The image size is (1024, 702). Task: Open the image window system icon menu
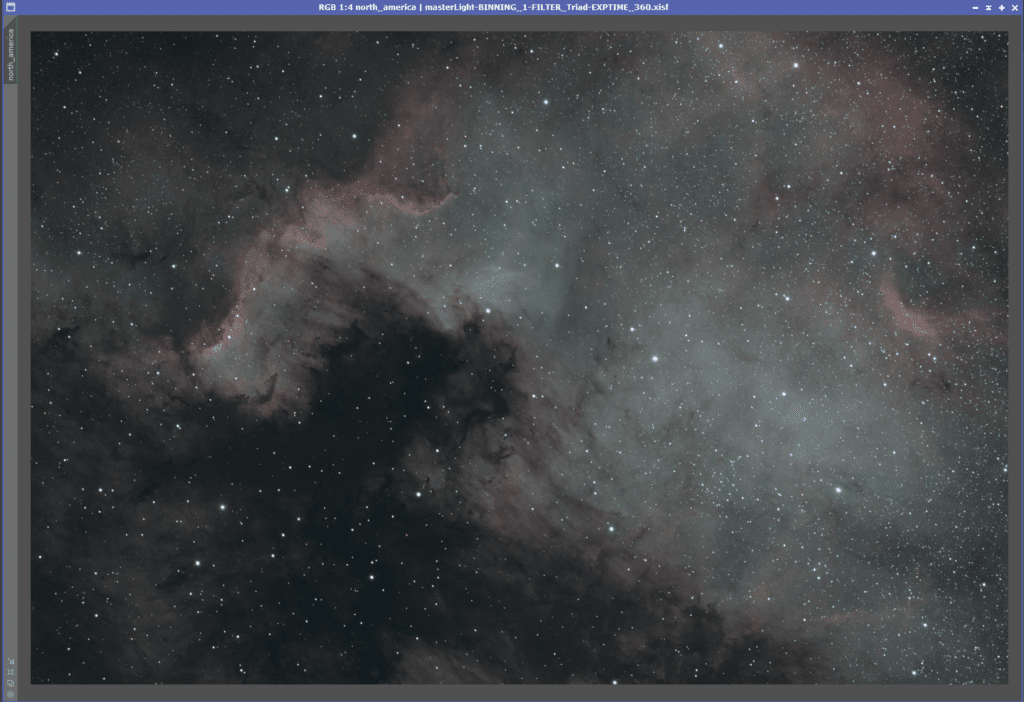[x=10, y=7]
